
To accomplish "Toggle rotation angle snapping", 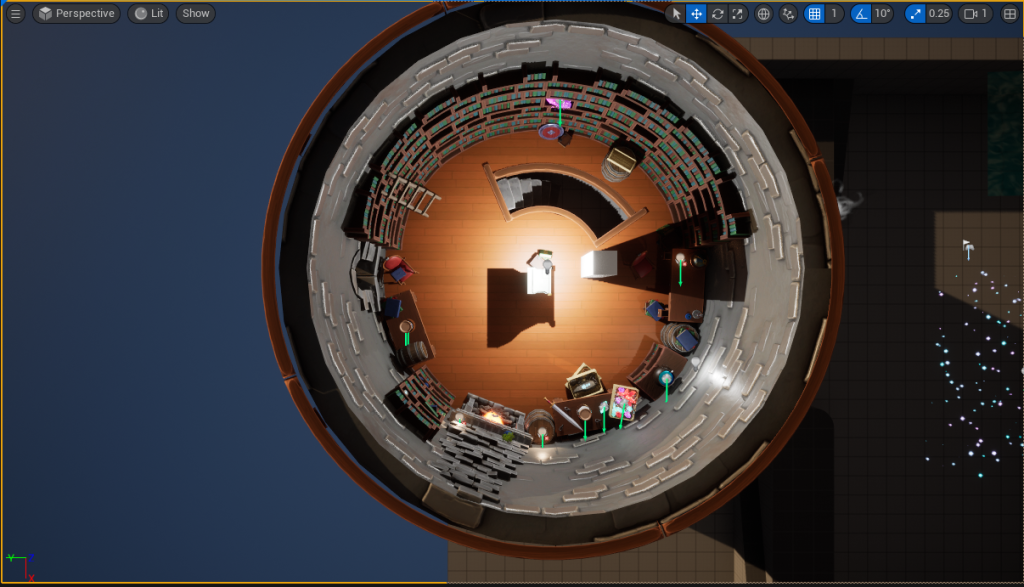I will tap(860, 14).
